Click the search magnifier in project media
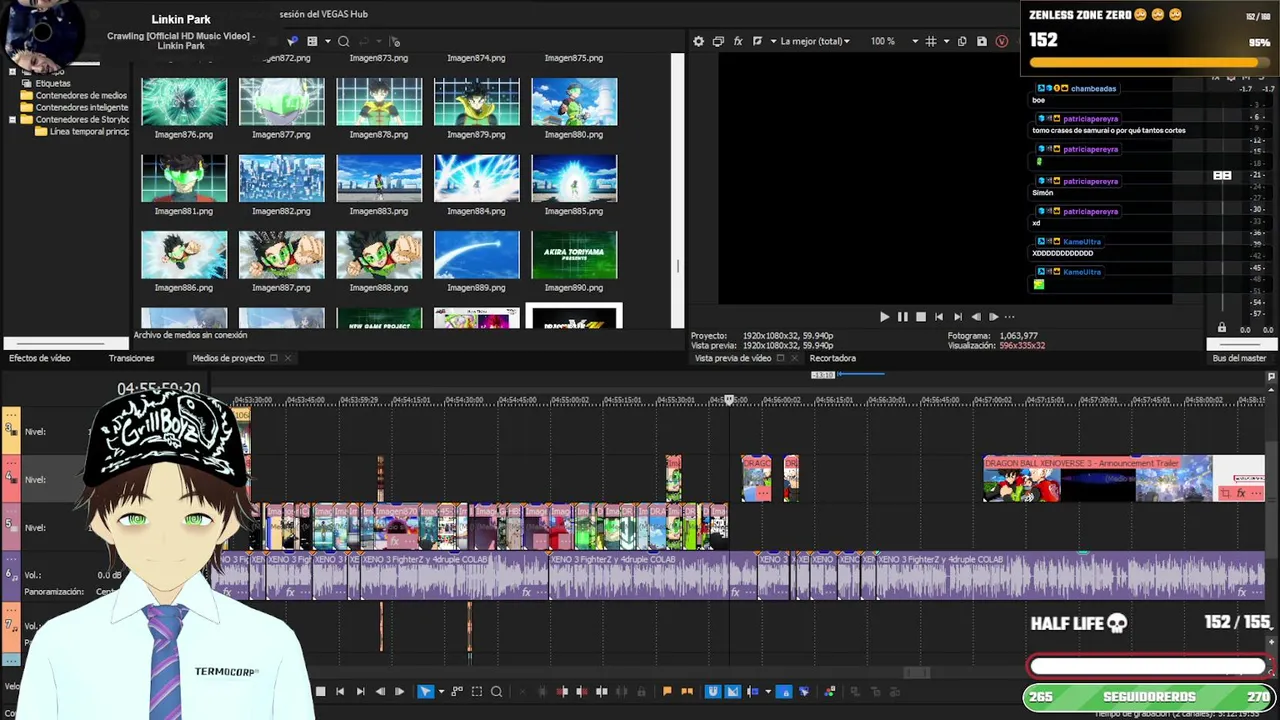The image size is (1280, 720). 343,41
